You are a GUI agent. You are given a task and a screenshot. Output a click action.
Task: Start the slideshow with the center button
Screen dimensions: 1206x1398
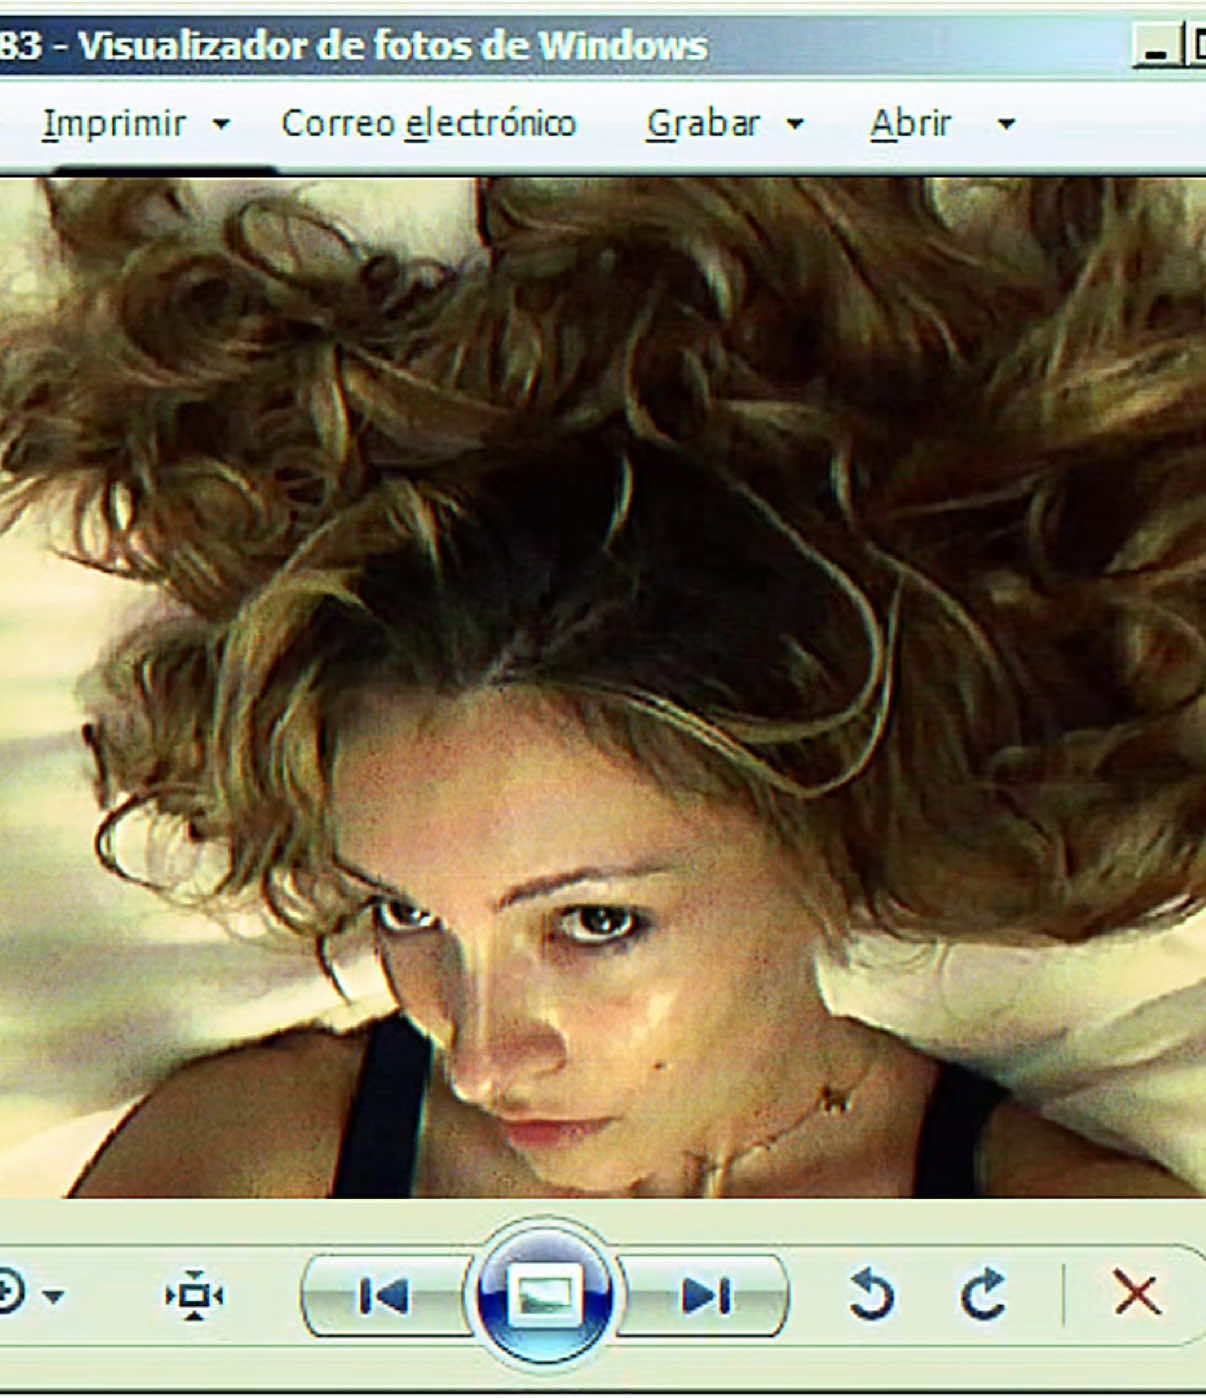click(544, 1296)
